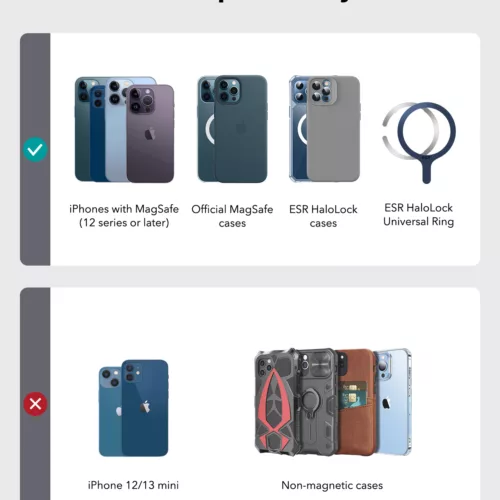Click the 'Official MagSafe cases' label
The image size is (500, 500).
(232, 216)
